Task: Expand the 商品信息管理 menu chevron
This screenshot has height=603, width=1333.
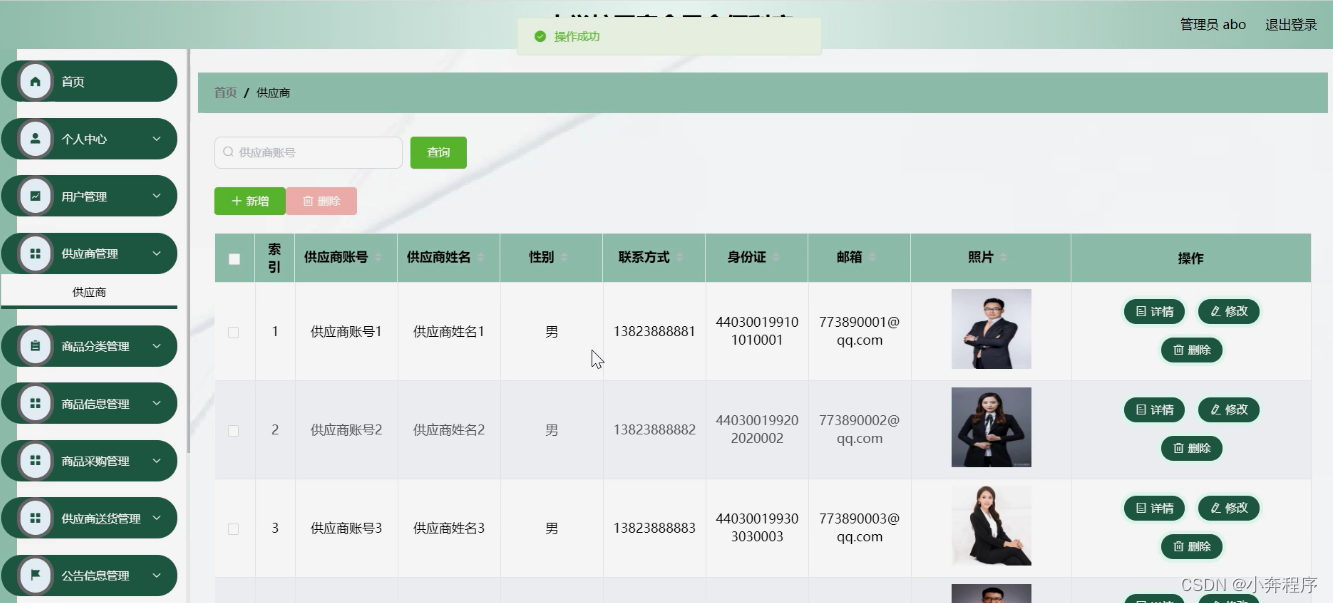Action: click(156, 404)
